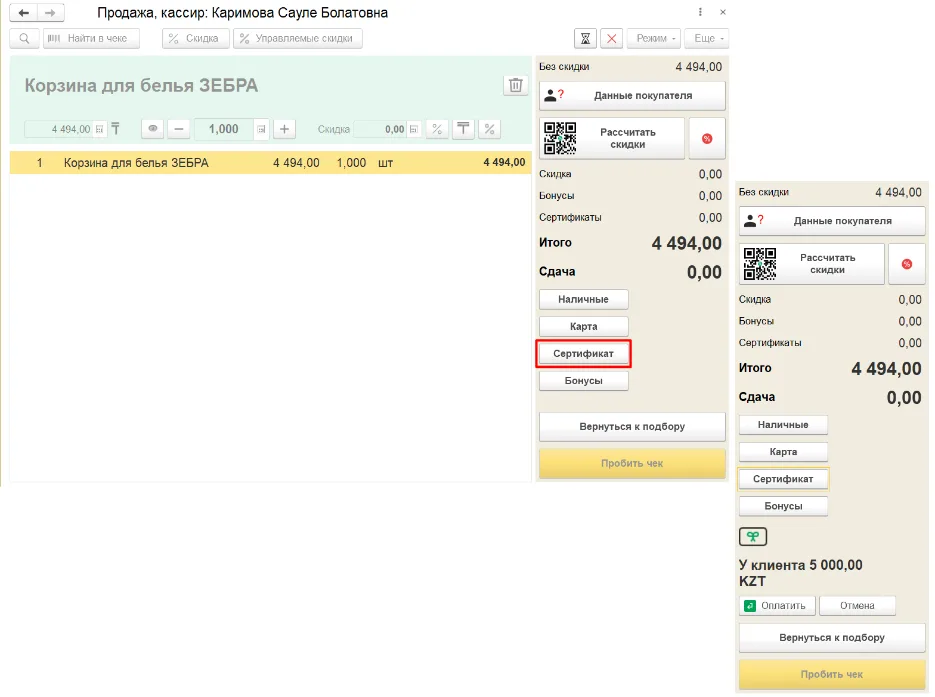Click Карта in the panel containing Оплатить
The height and width of the screenshot is (697, 935).
click(x=783, y=452)
